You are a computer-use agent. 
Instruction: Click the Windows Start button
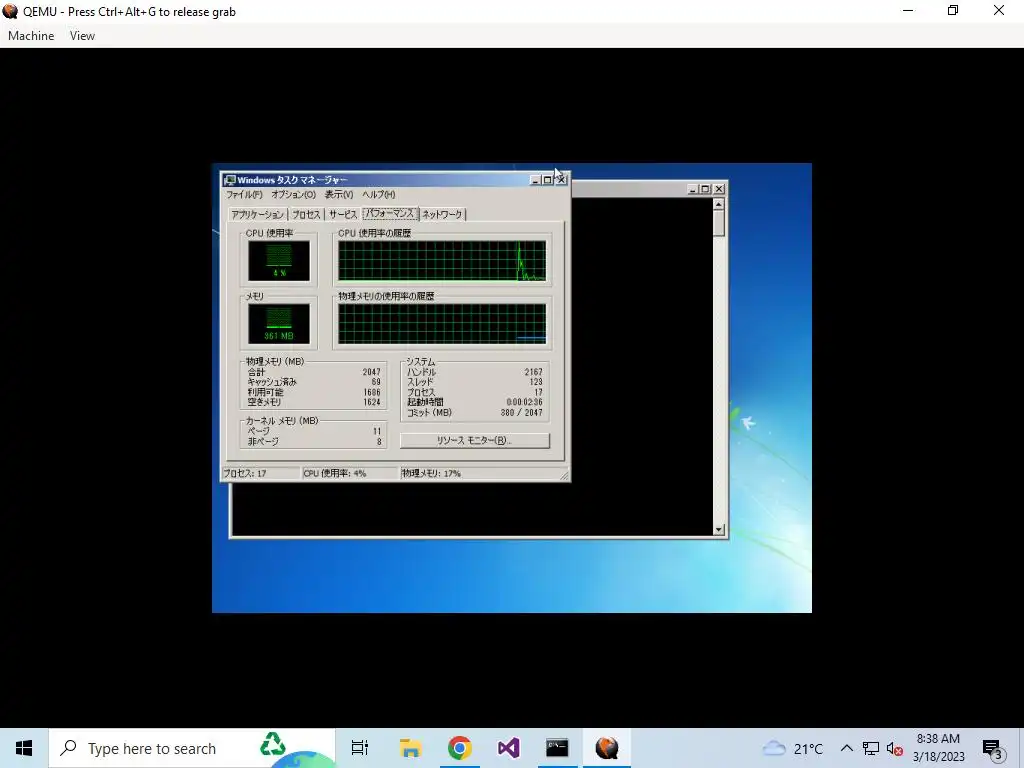24,748
